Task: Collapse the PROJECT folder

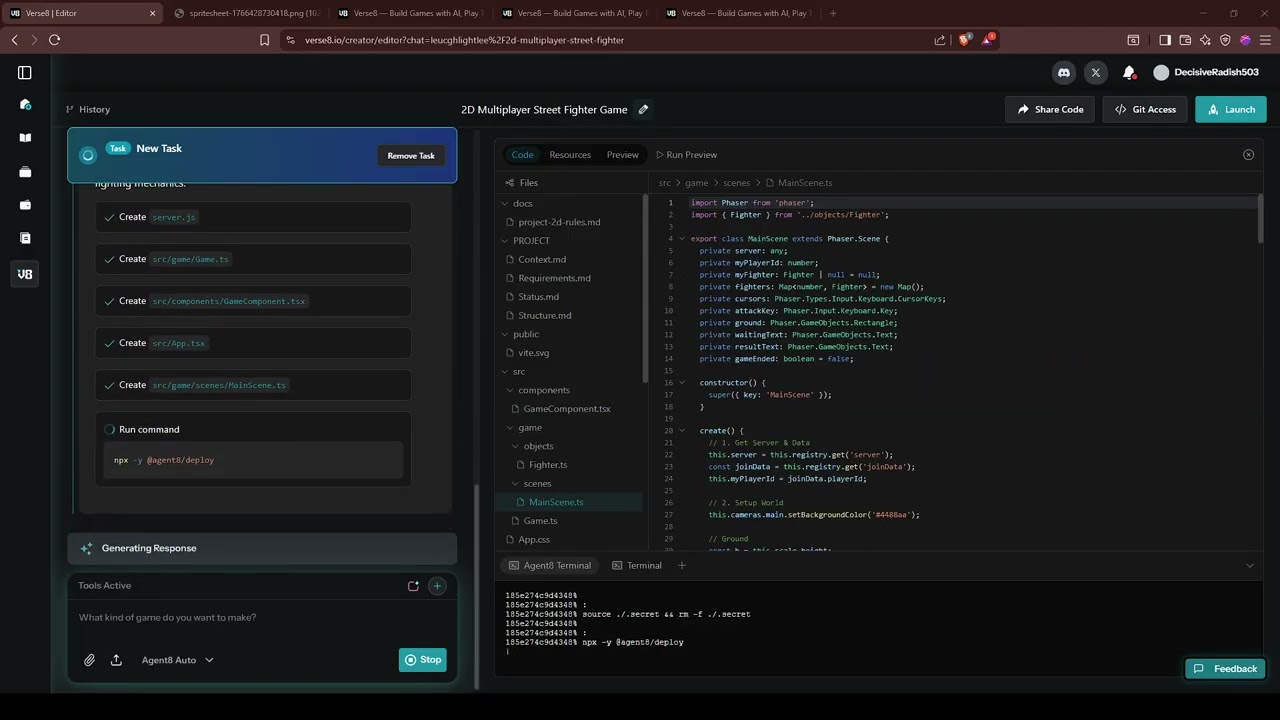Action: point(505,241)
